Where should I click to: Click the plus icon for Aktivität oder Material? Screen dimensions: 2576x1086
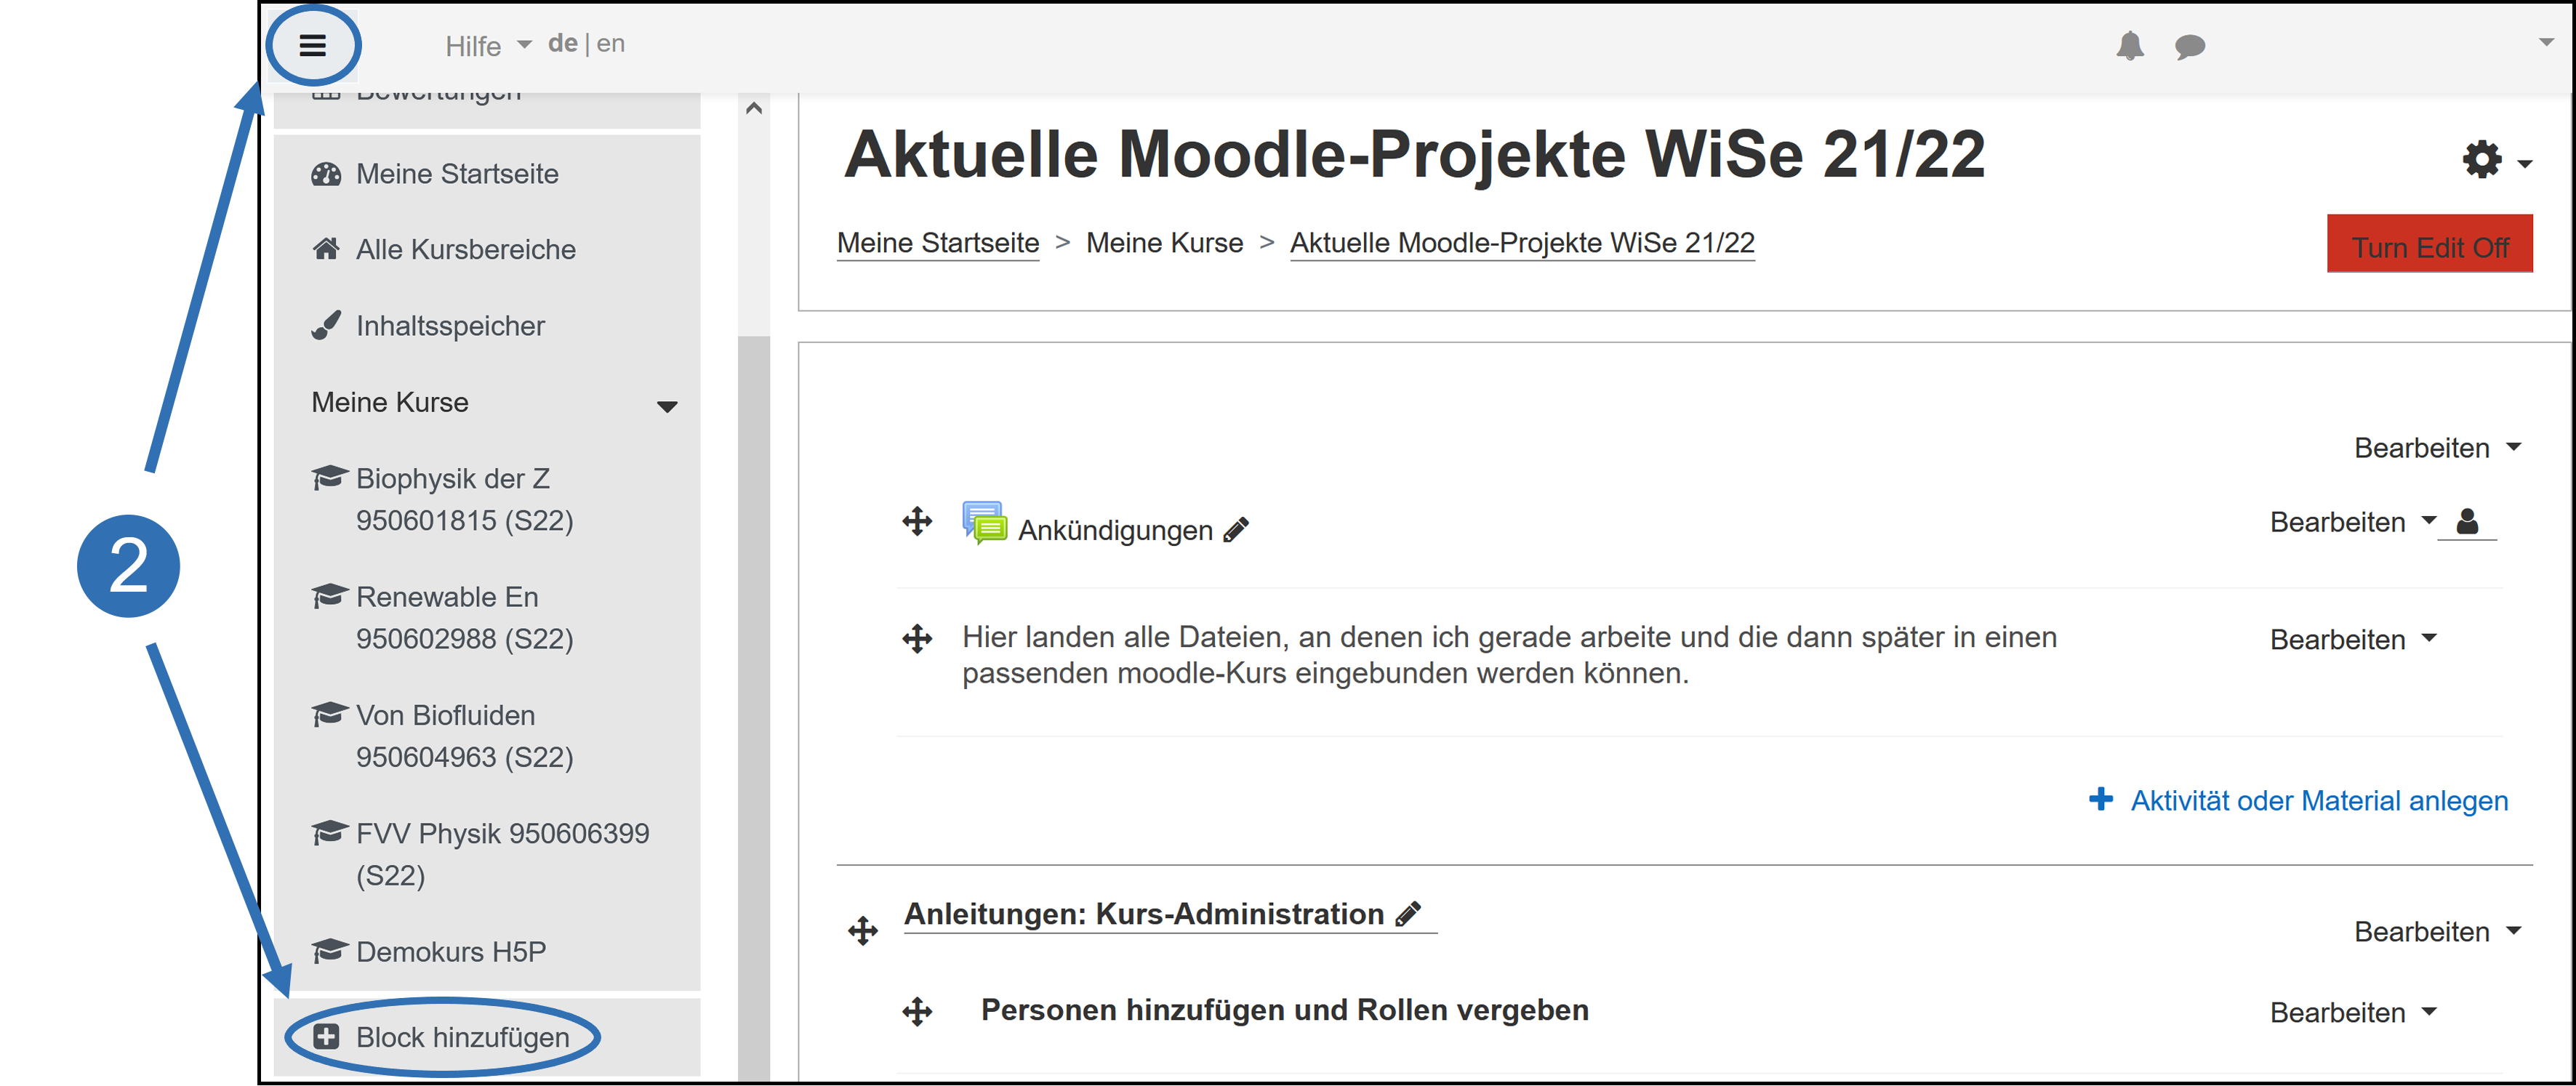coord(2100,799)
